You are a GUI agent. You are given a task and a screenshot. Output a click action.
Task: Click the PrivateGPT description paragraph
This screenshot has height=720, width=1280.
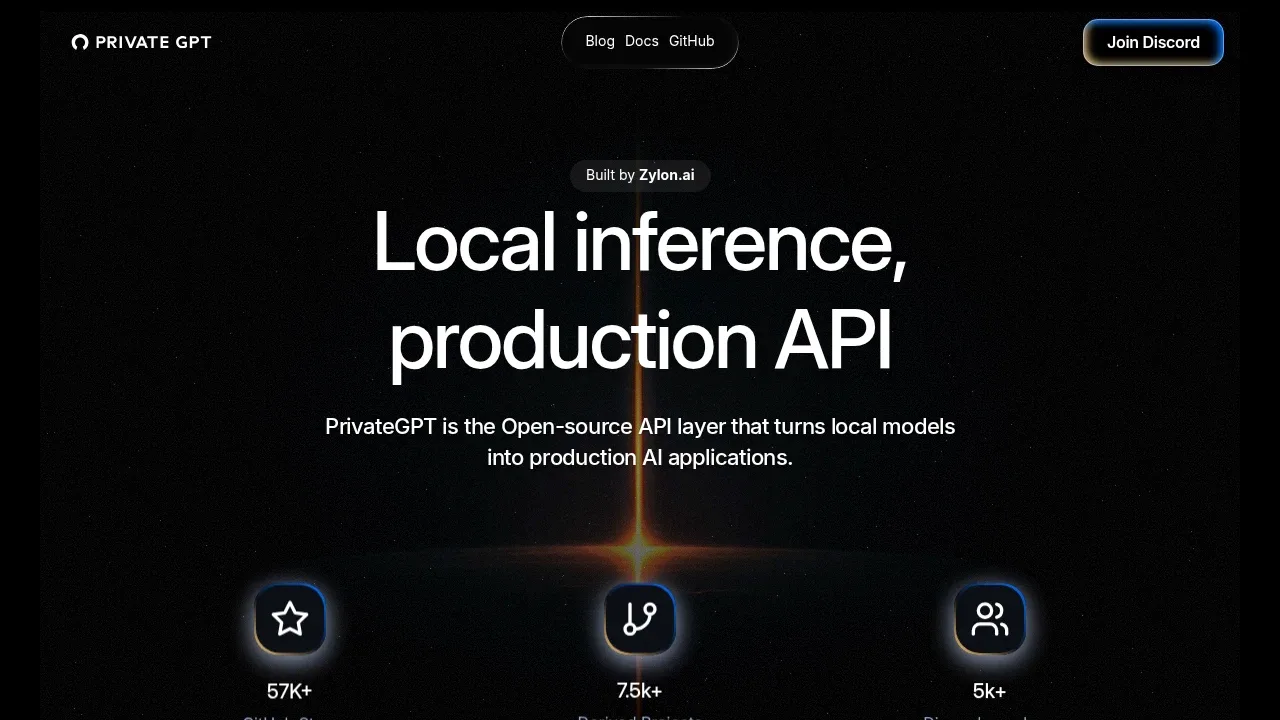pos(640,442)
